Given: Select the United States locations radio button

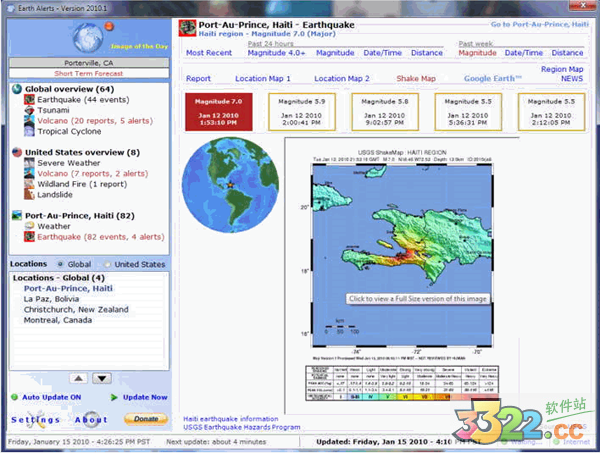Looking at the screenshot, I should click(108, 264).
